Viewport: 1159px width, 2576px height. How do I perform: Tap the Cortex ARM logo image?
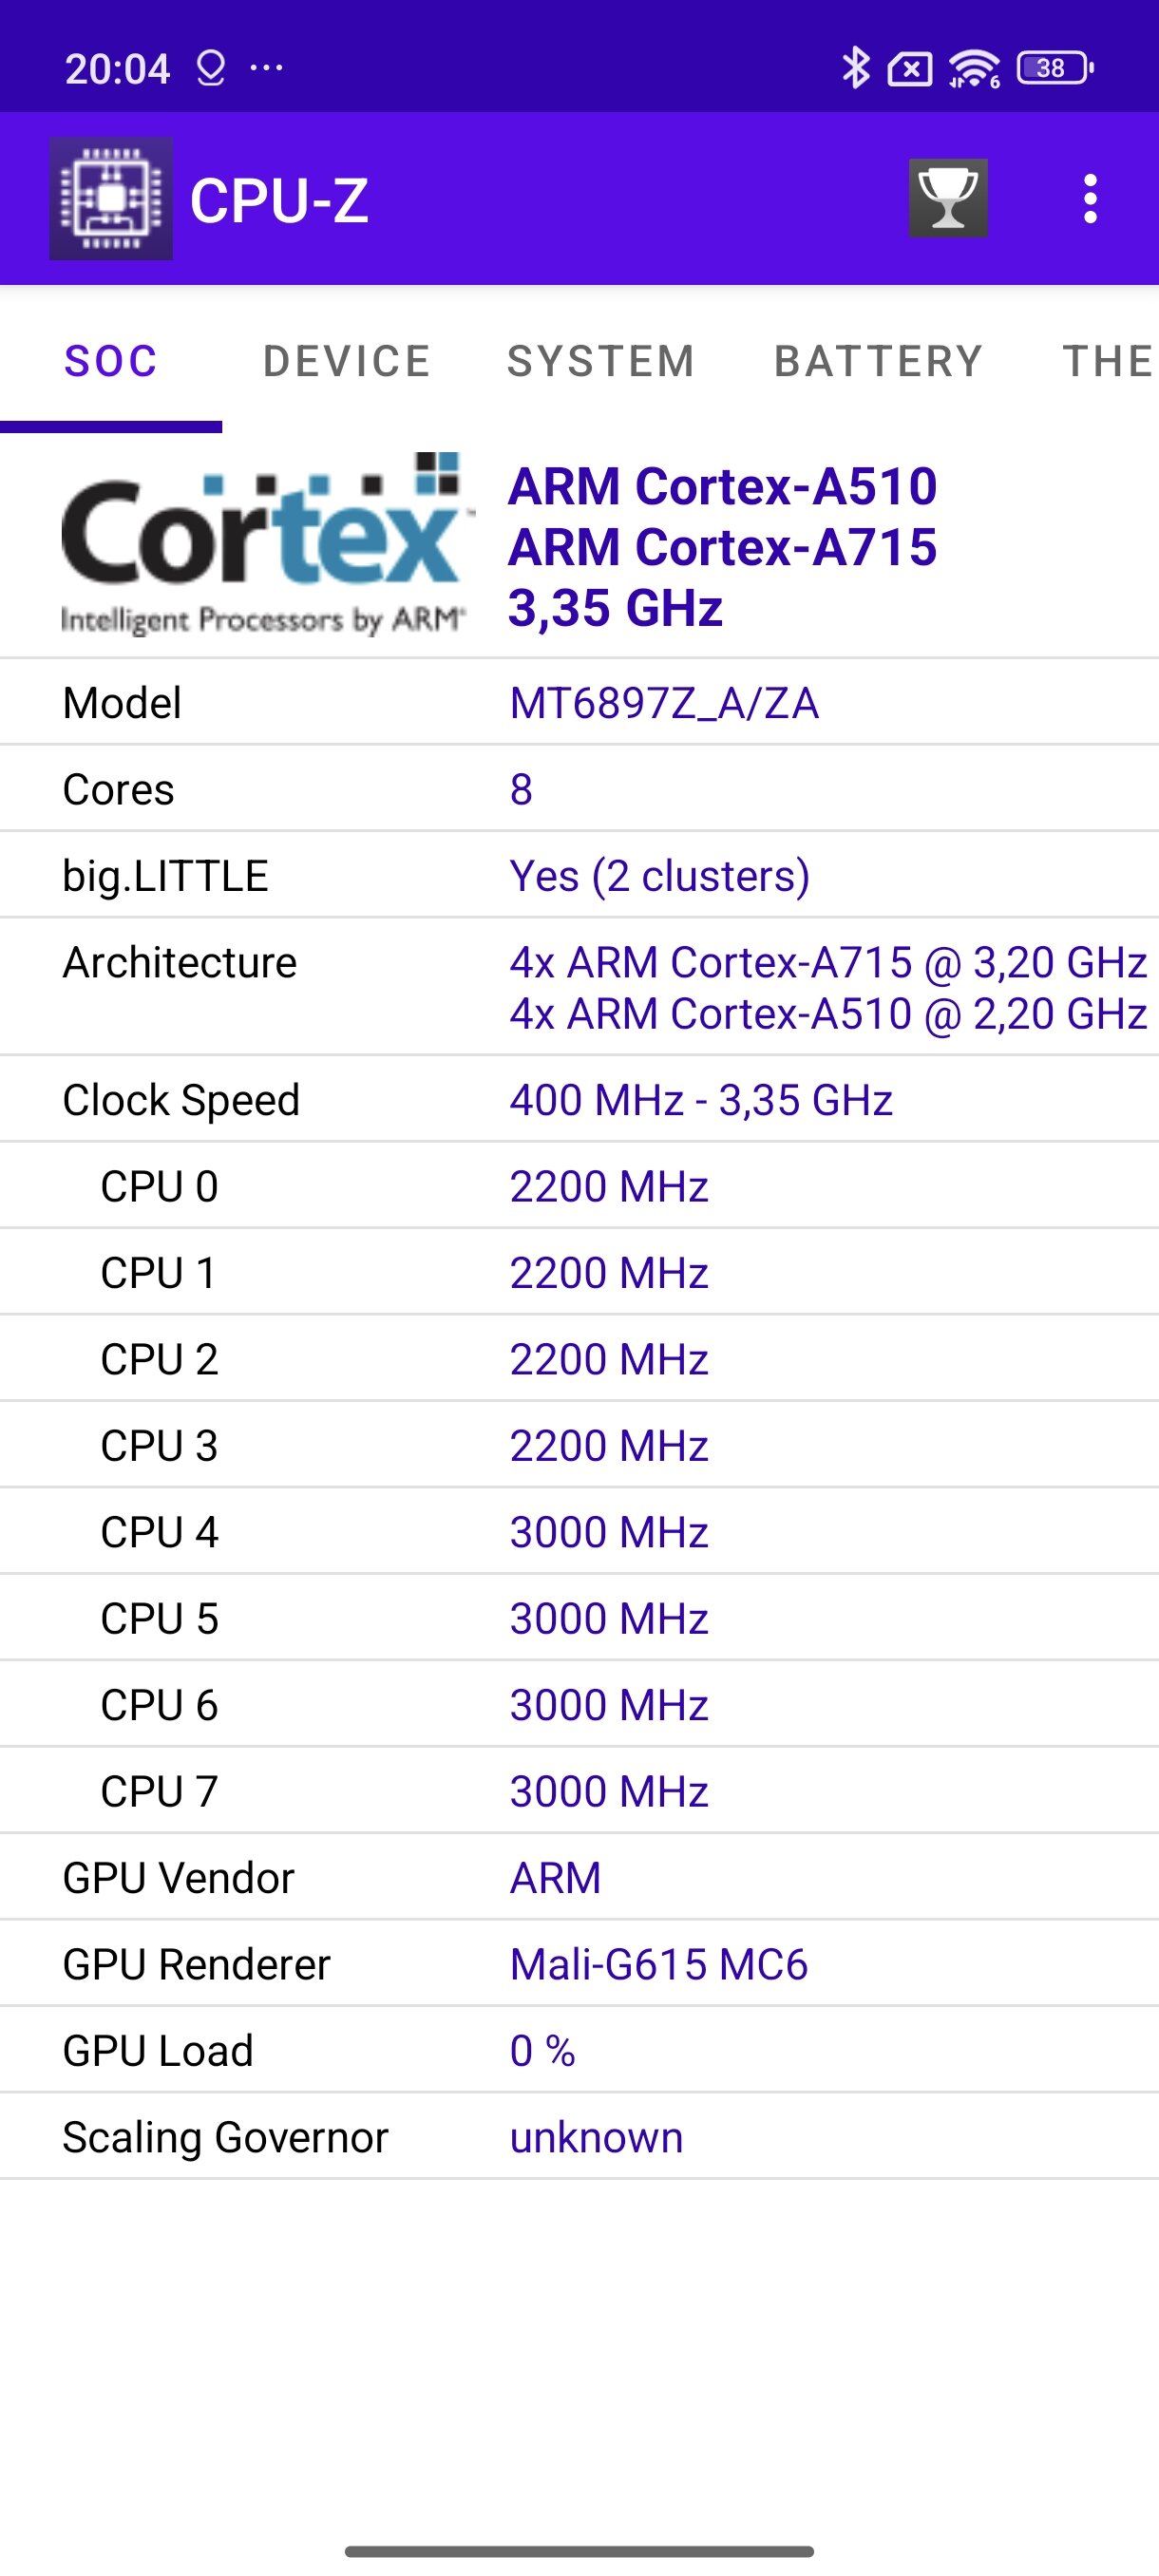coord(264,545)
